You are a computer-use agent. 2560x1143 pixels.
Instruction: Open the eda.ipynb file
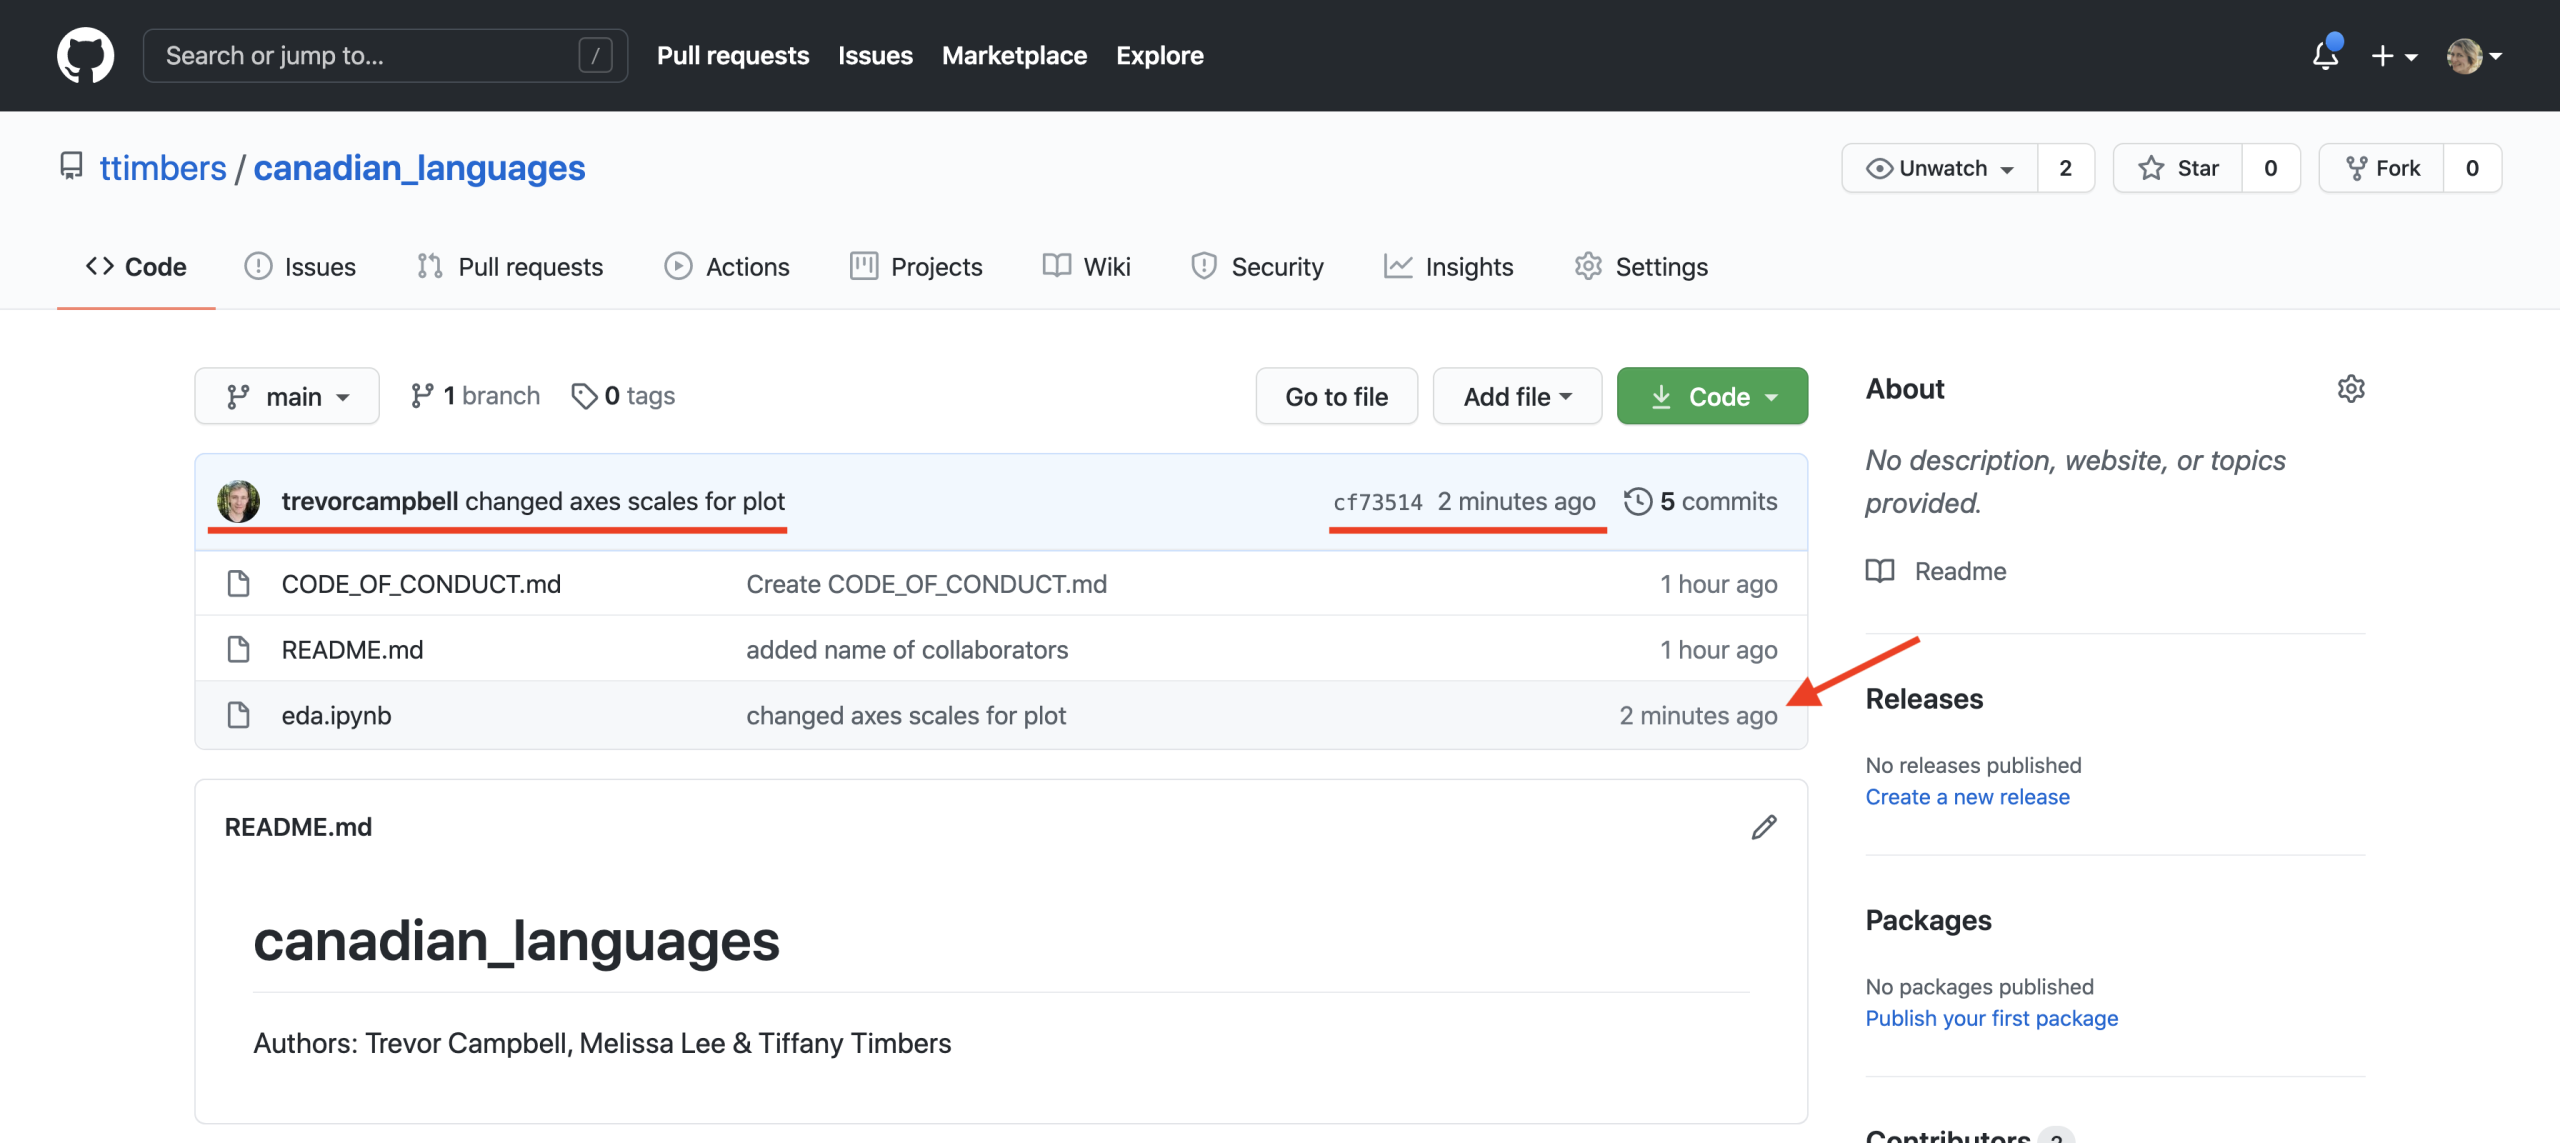coord(336,716)
